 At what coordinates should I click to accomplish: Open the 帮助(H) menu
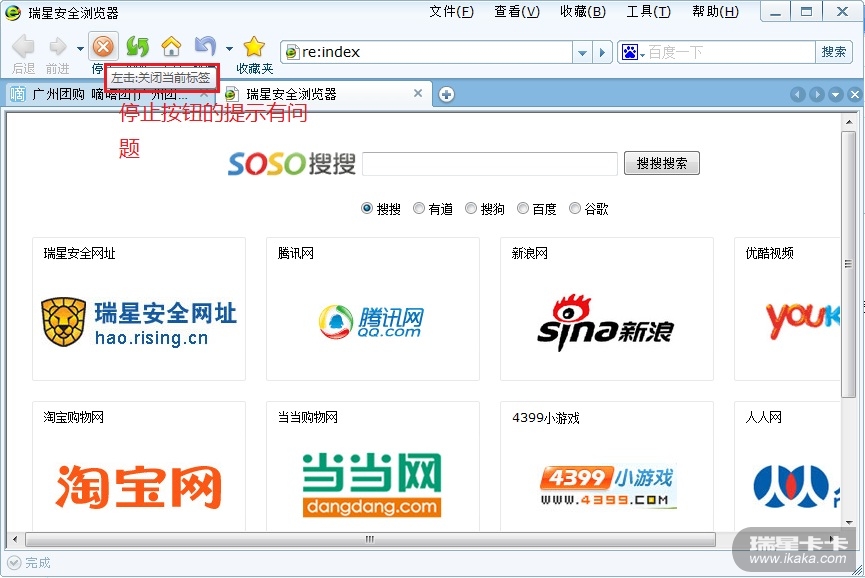coord(715,12)
